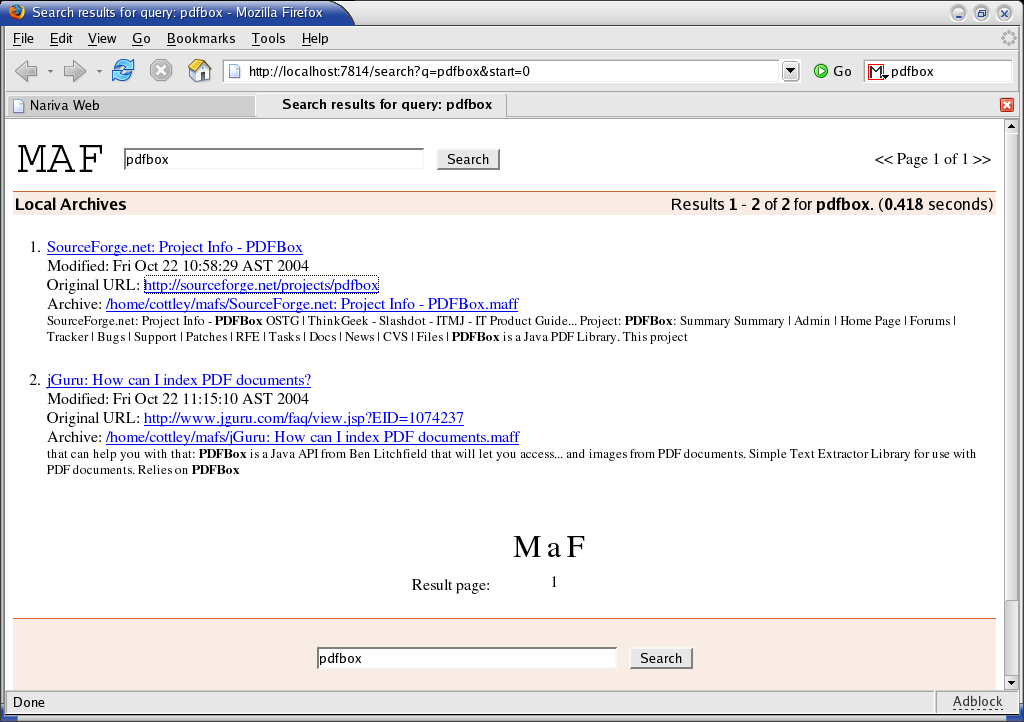The height and width of the screenshot is (722, 1024).
Task: Open the File menu
Action: pos(24,39)
